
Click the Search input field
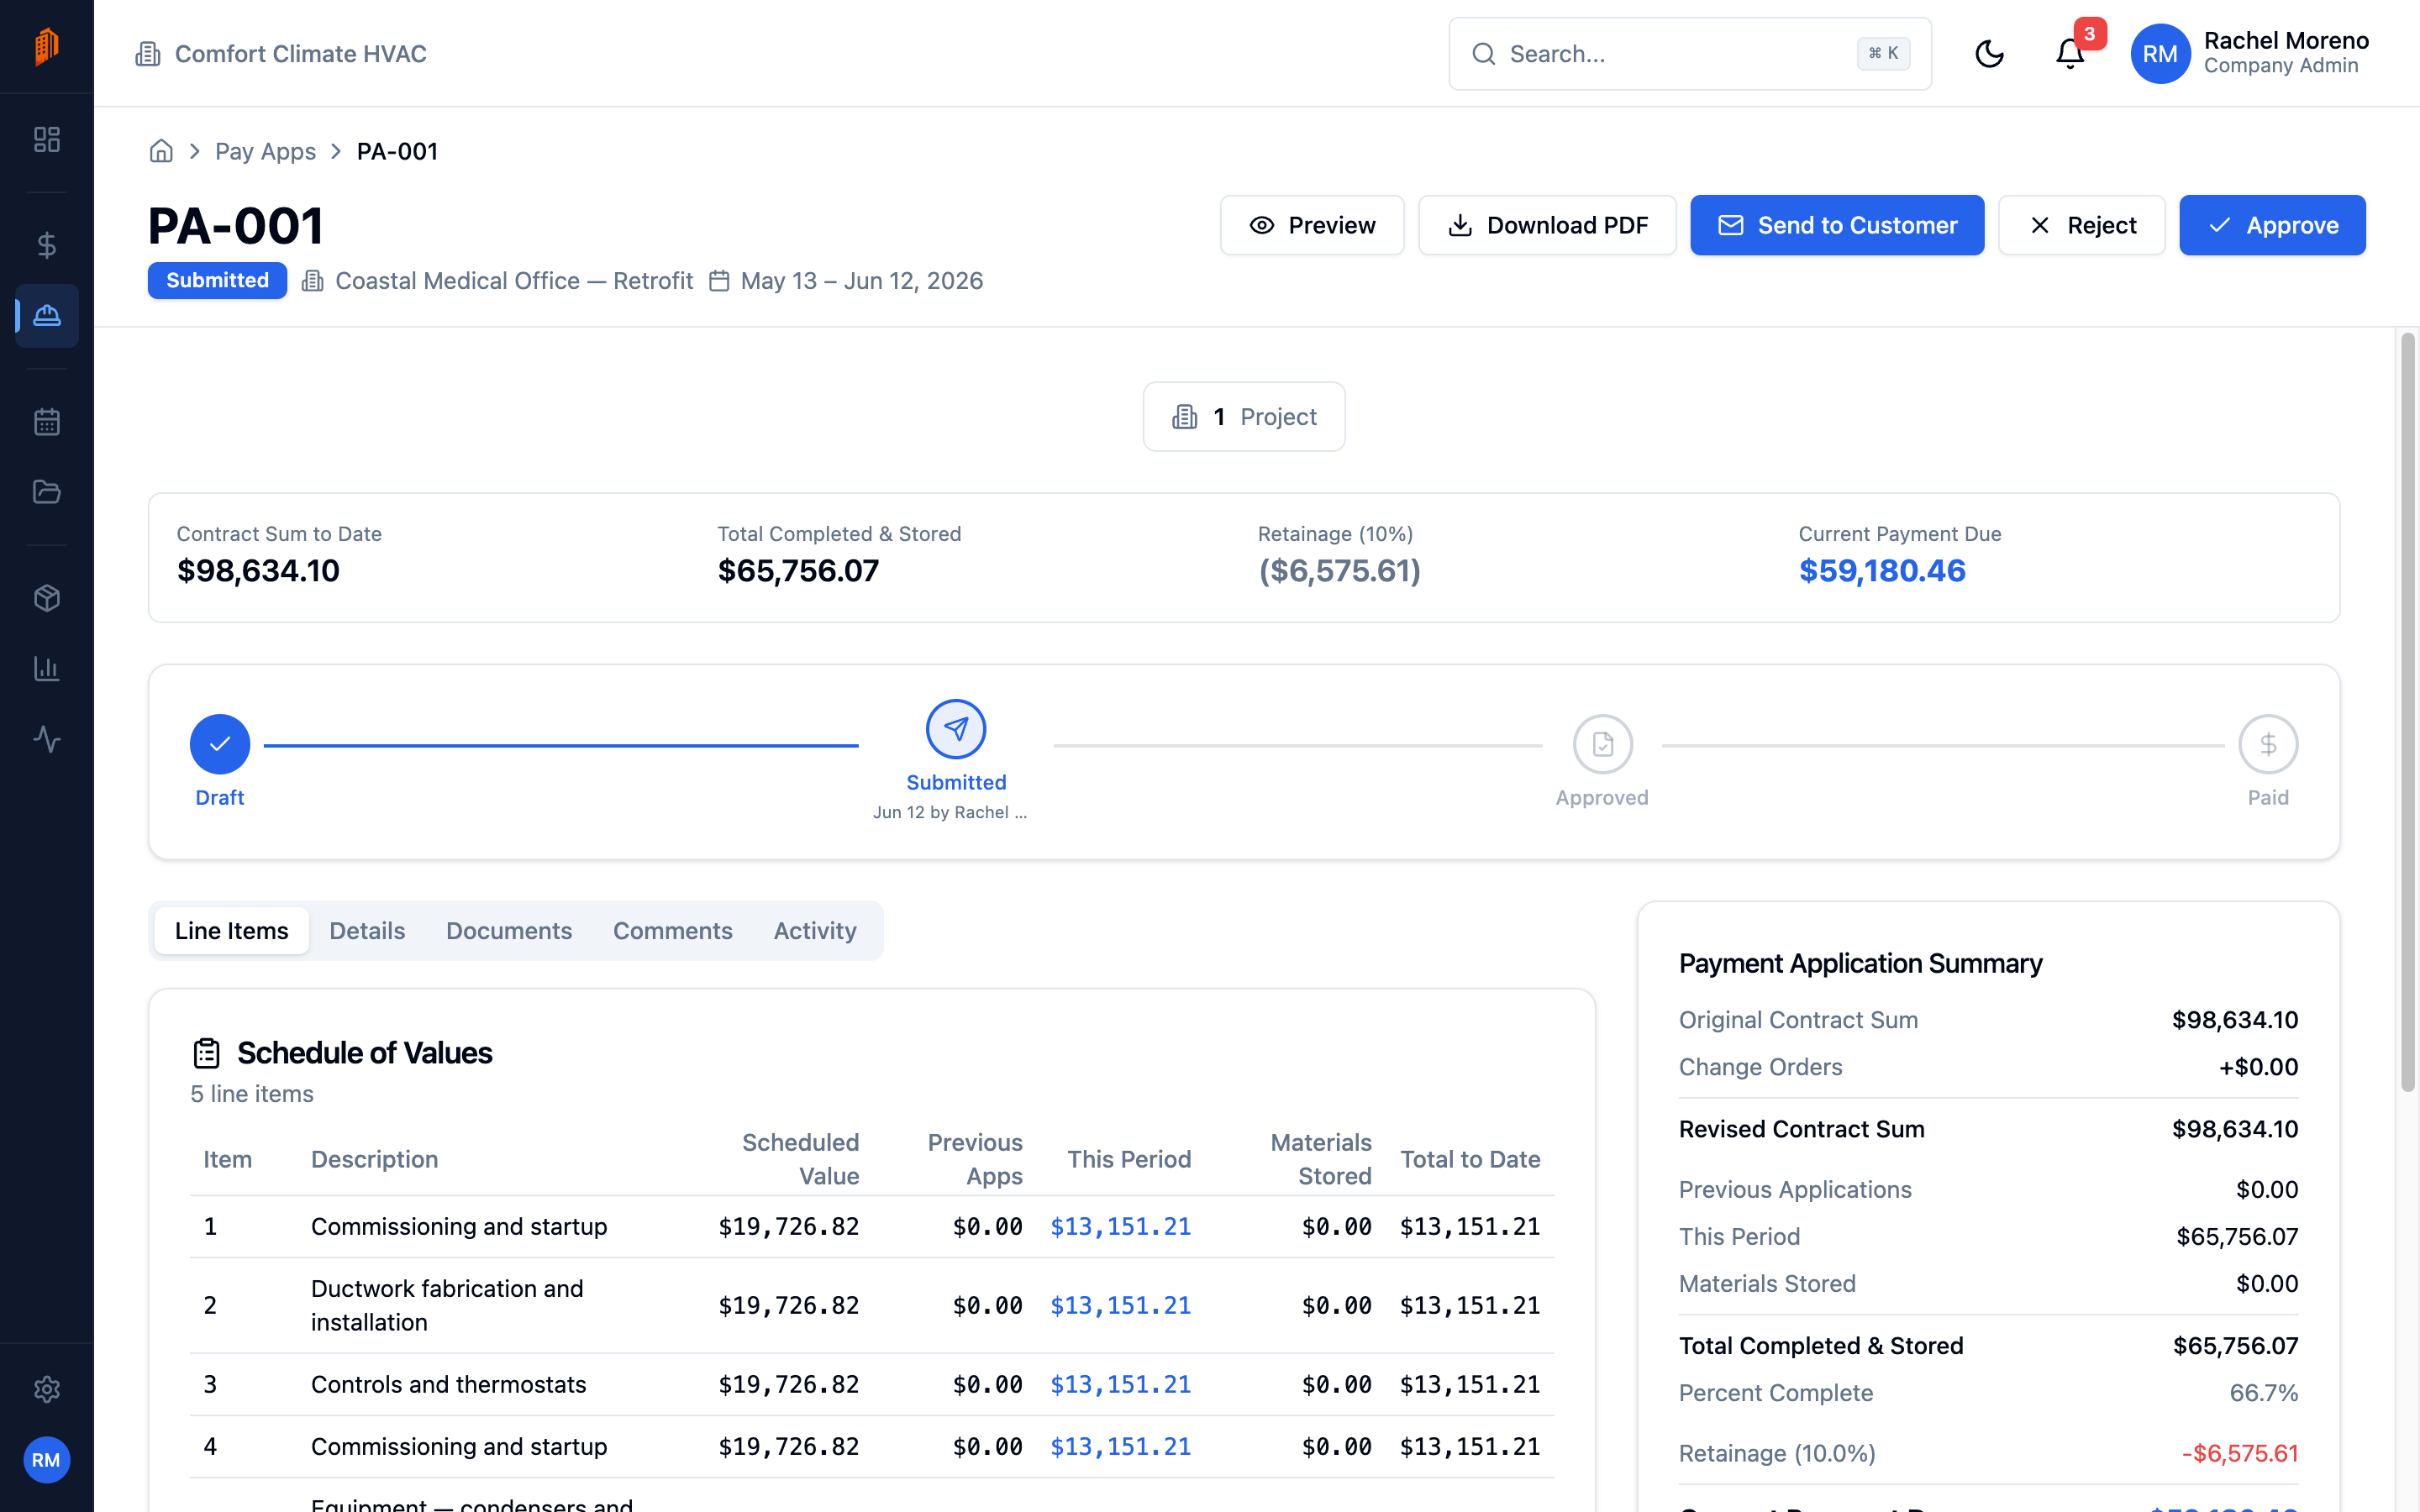[1690, 54]
